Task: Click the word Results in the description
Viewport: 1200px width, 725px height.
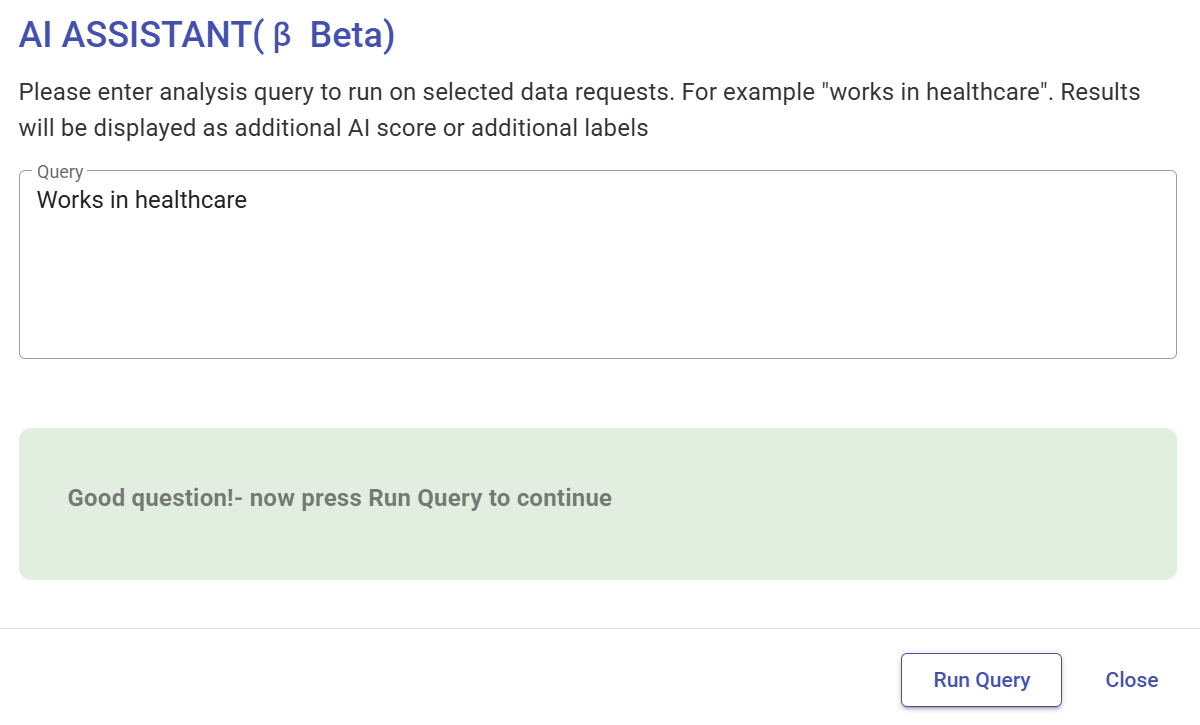Action: pyautogui.click(x=1100, y=93)
